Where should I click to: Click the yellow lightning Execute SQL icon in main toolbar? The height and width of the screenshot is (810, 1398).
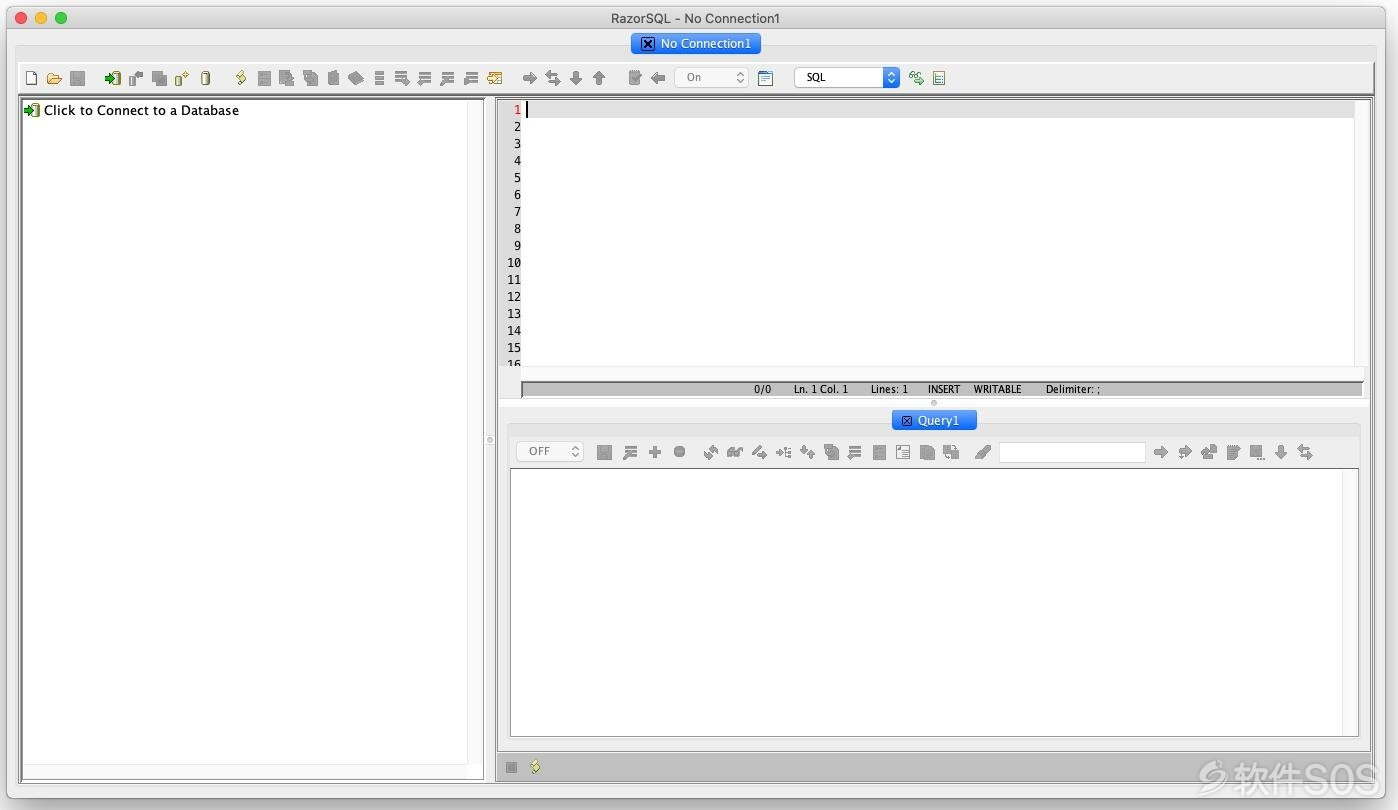pos(240,78)
